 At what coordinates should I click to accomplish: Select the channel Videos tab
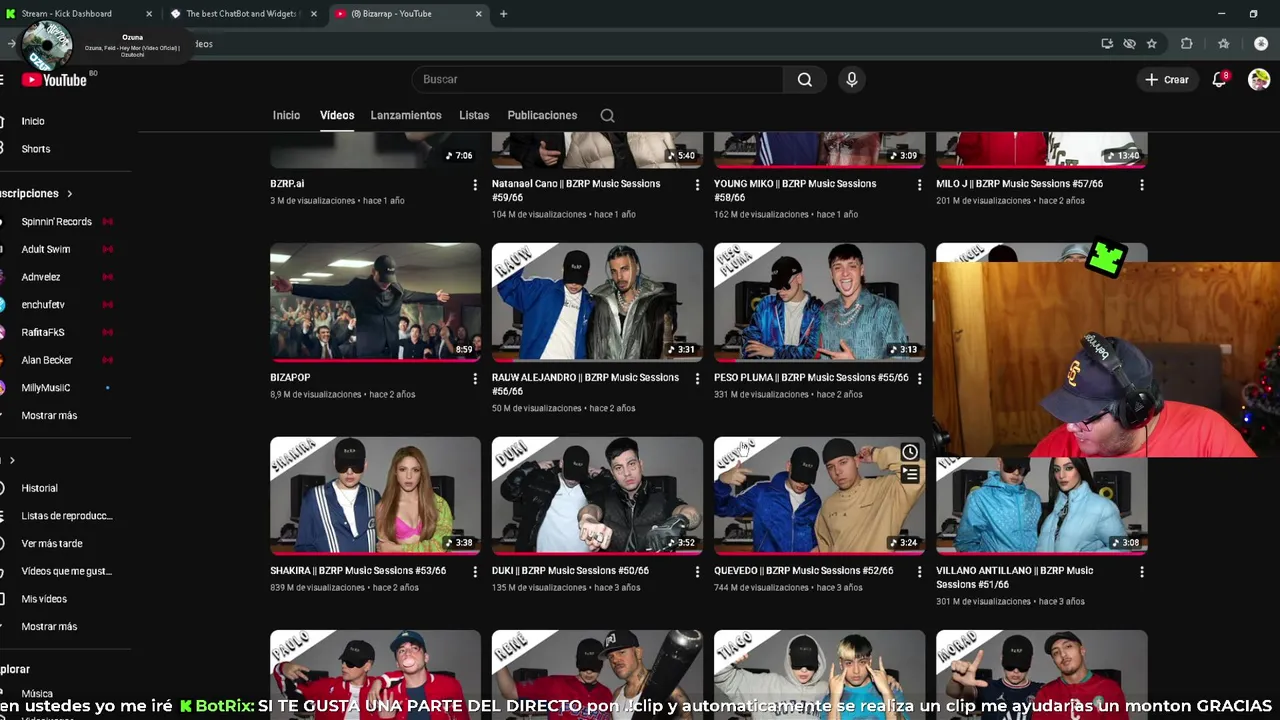tap(337, 115)
